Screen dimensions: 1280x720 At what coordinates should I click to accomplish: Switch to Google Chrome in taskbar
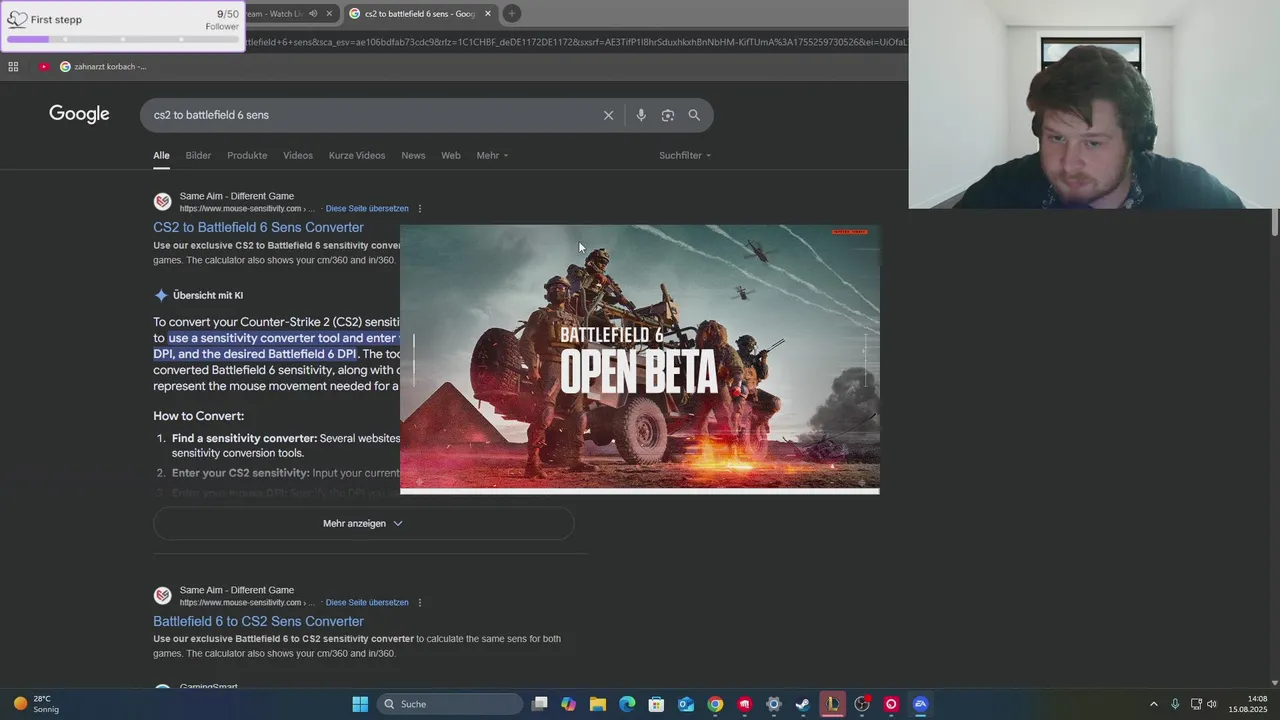coord(715,704)
